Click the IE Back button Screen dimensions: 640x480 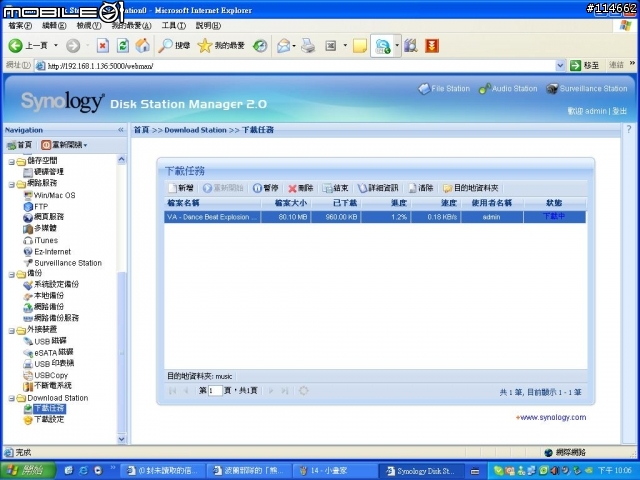coord(28,46)
